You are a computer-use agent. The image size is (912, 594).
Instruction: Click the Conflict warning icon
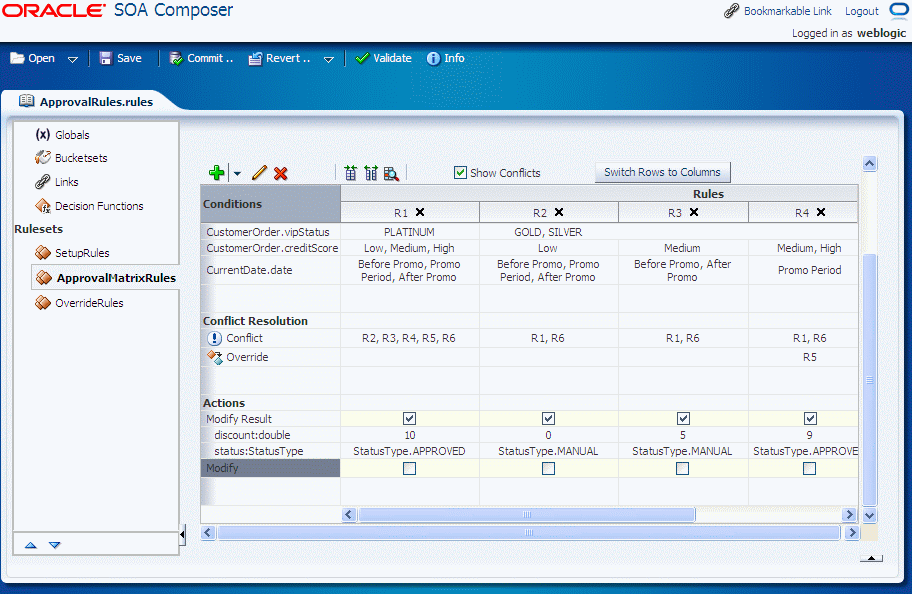pyautogui.click(x=214, y=339)
